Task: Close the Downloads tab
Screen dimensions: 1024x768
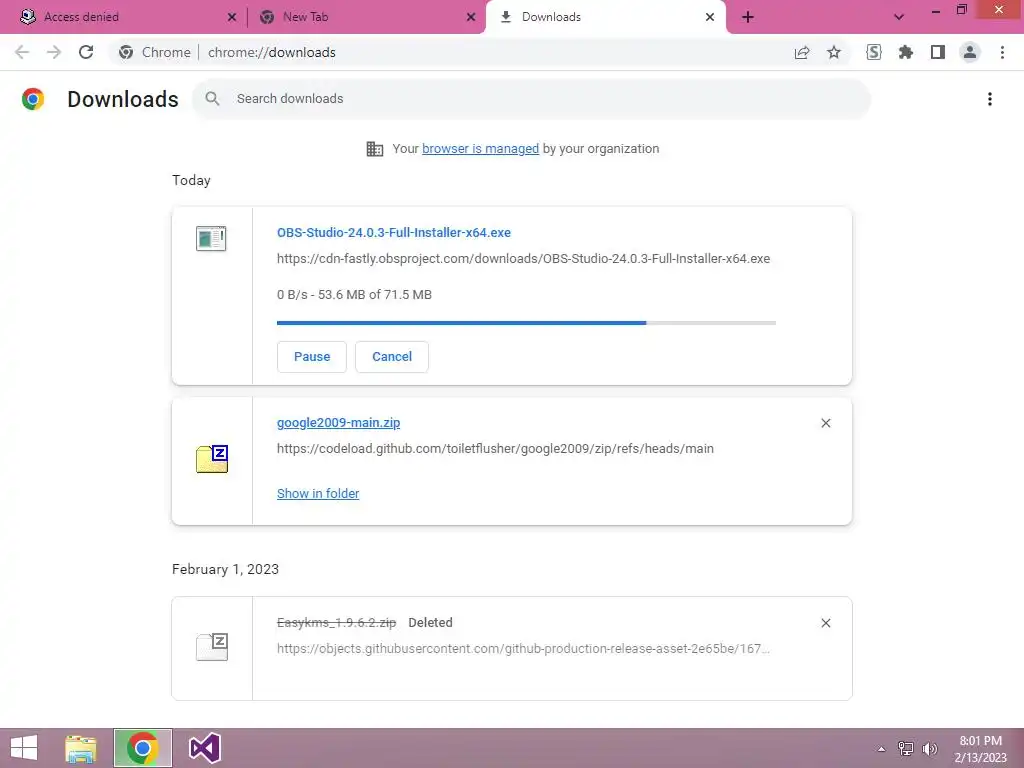Action: [x=710, y=18]
